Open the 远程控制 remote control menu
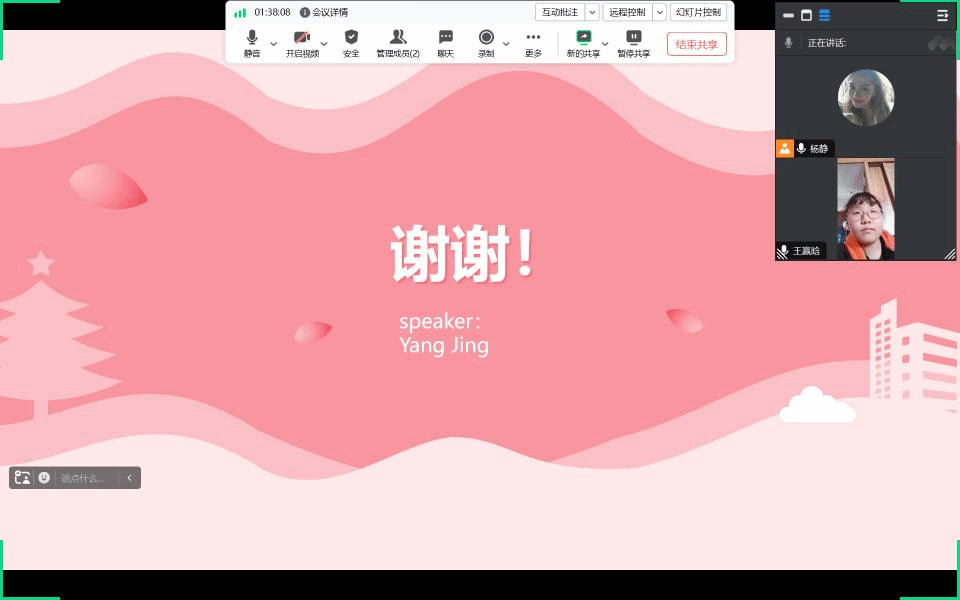960x600 pixels. 628,12
